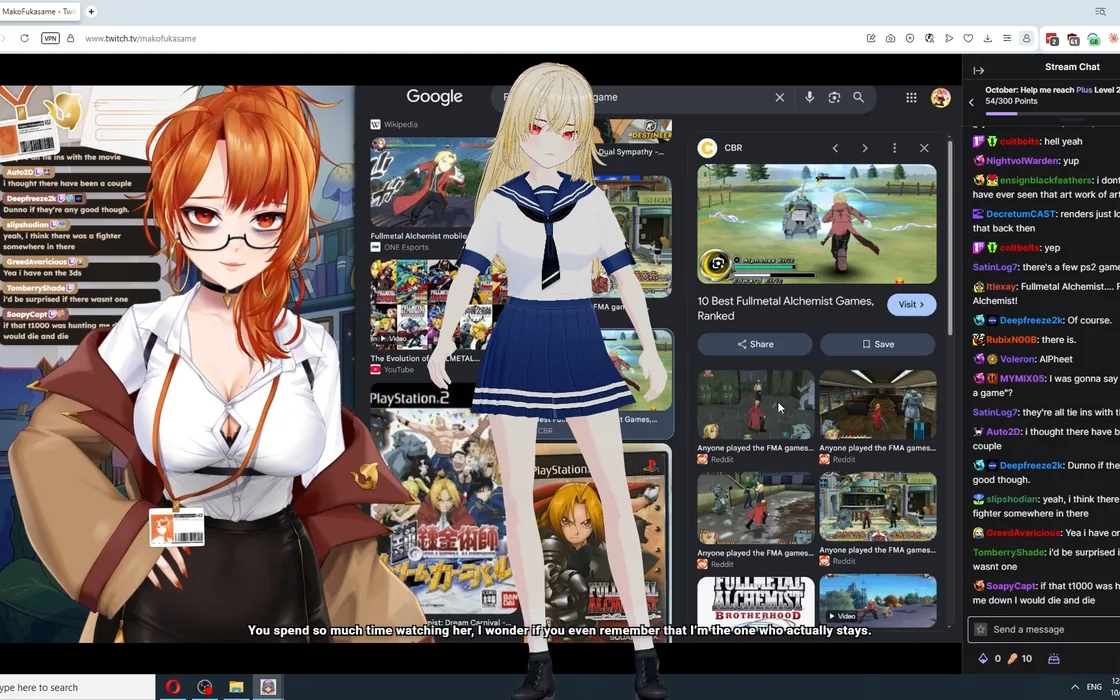Bookmark page with the heart icon
Screen dimensions: 1120x700
click(968, 39)
